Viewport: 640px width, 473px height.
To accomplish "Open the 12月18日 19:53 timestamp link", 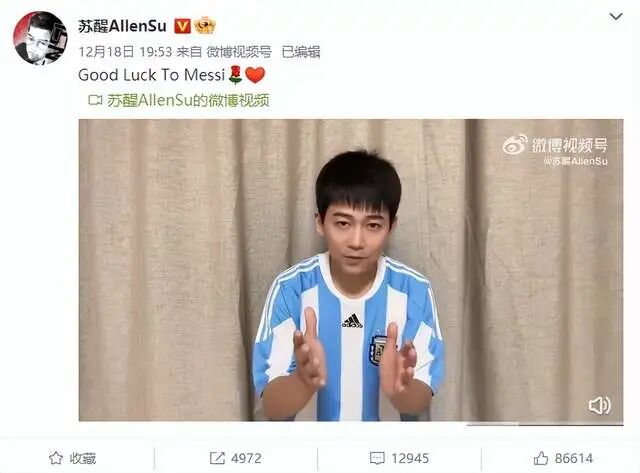I will click(125, 52).
